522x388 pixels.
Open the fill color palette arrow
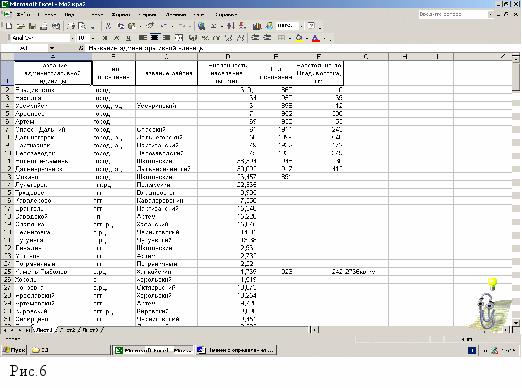[307, 38]
